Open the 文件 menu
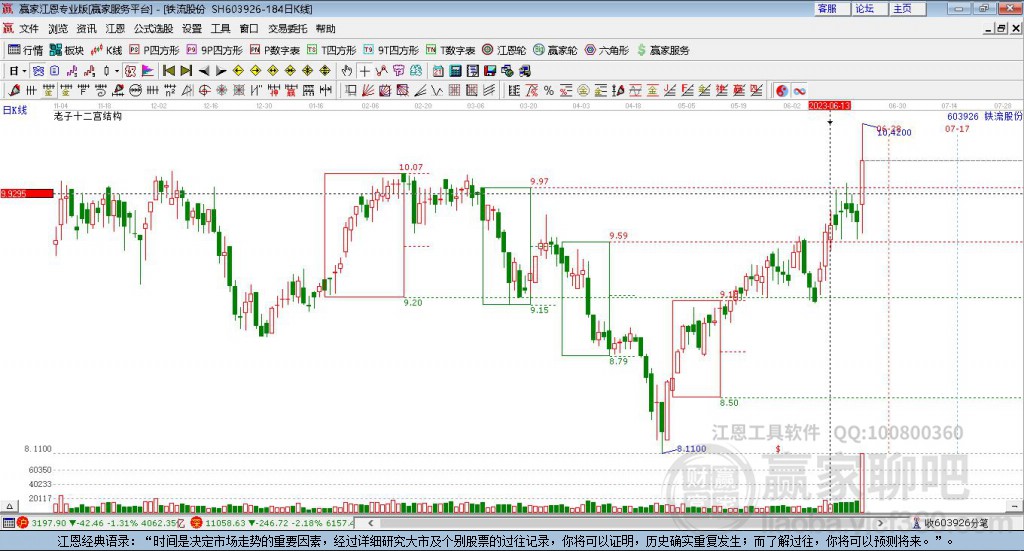This screenshot has width=1024, height=551. pyautogui.click(x=29, y=29)
